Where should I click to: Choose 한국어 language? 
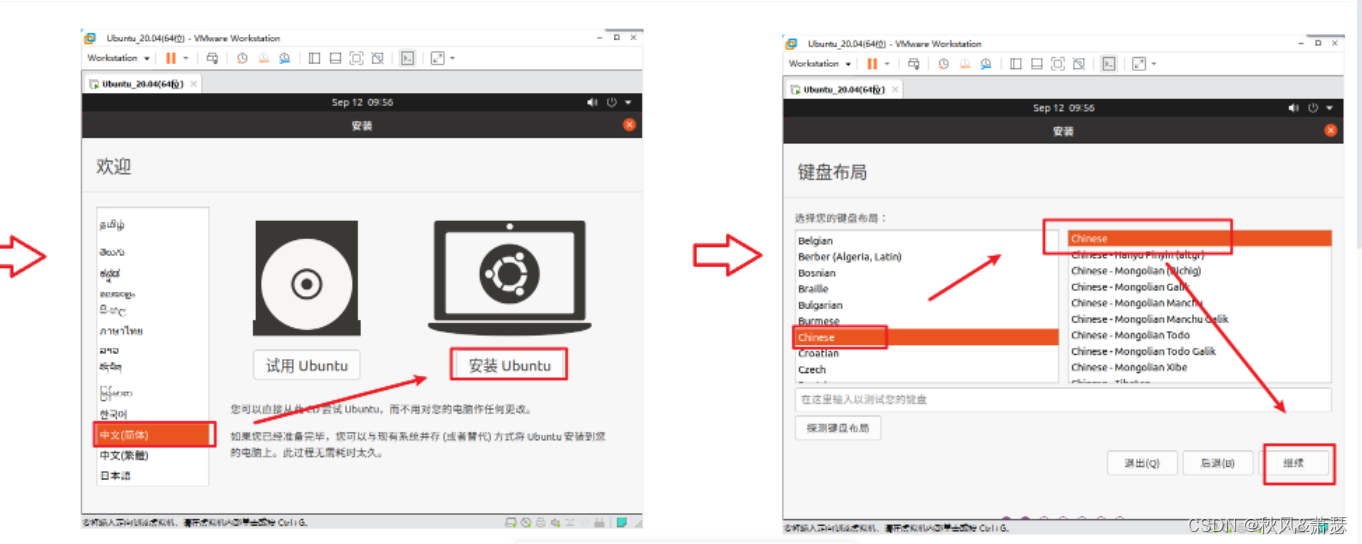coord(113,414)
